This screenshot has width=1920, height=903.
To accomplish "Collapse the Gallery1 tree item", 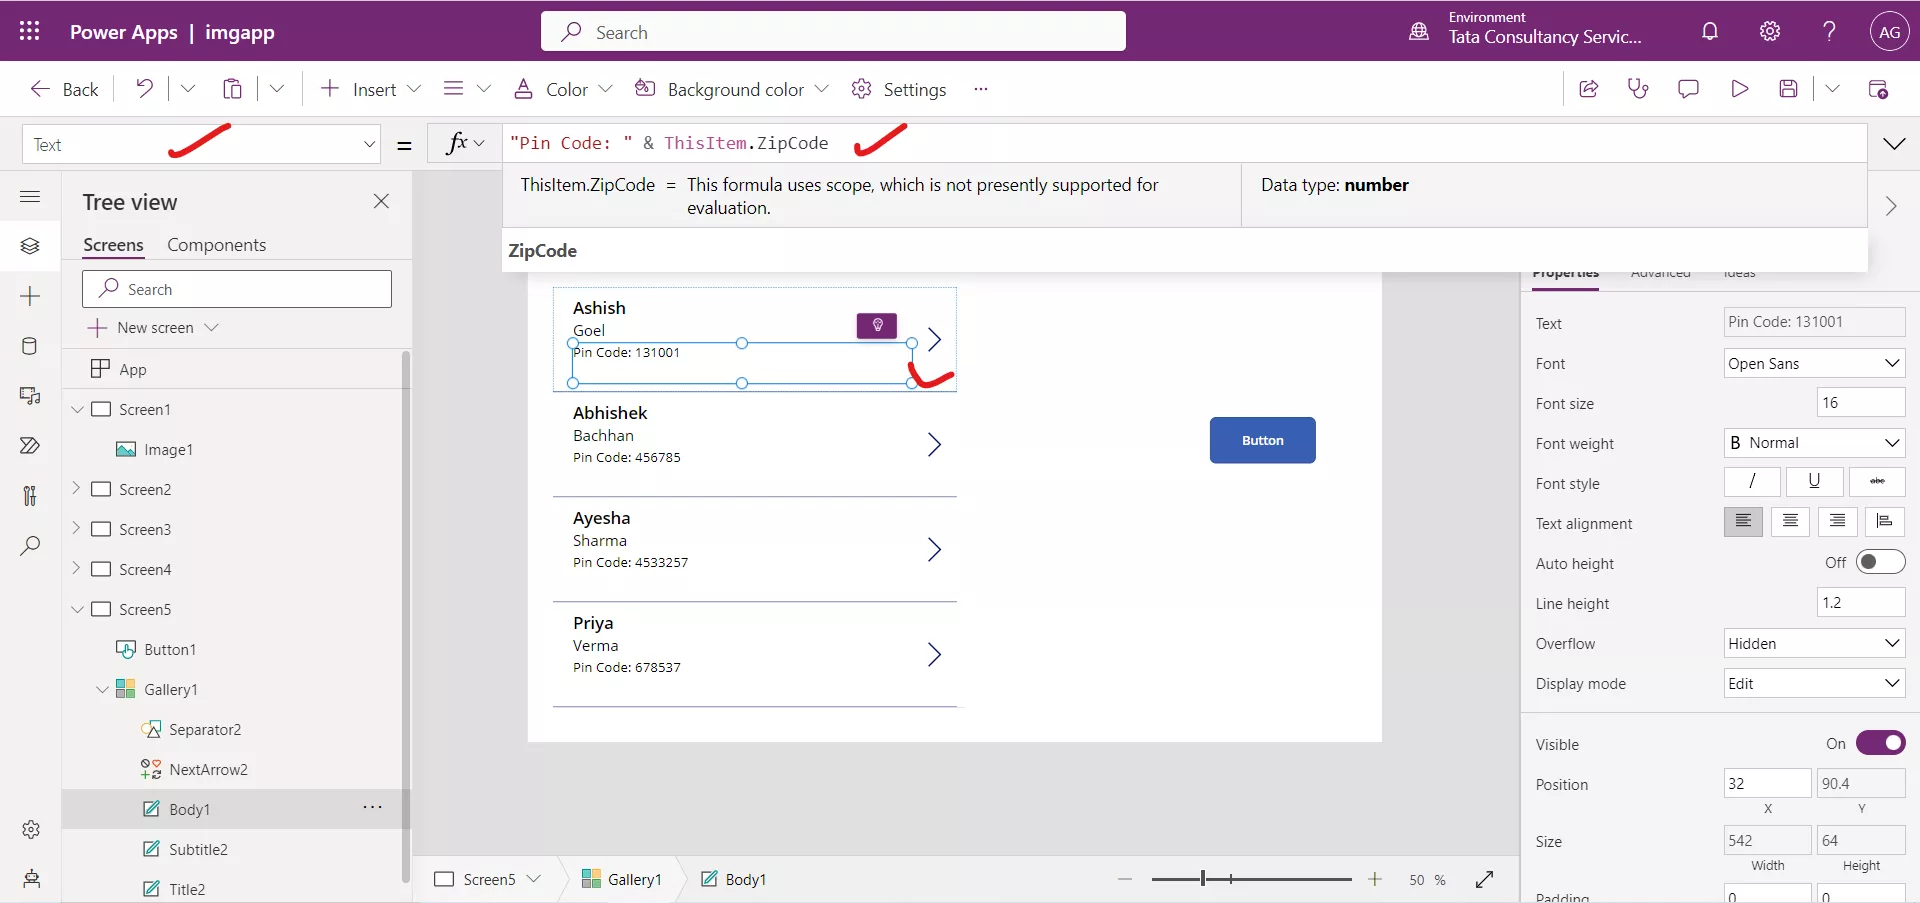I will tap(101, 688).
